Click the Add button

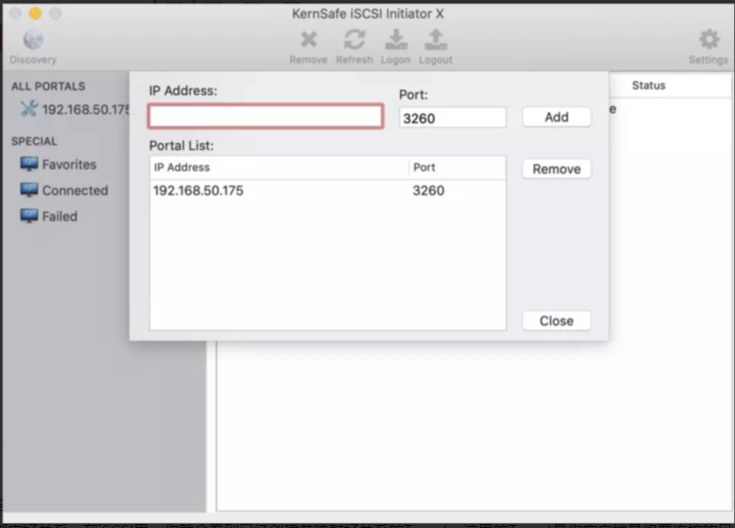pos(556,117)
